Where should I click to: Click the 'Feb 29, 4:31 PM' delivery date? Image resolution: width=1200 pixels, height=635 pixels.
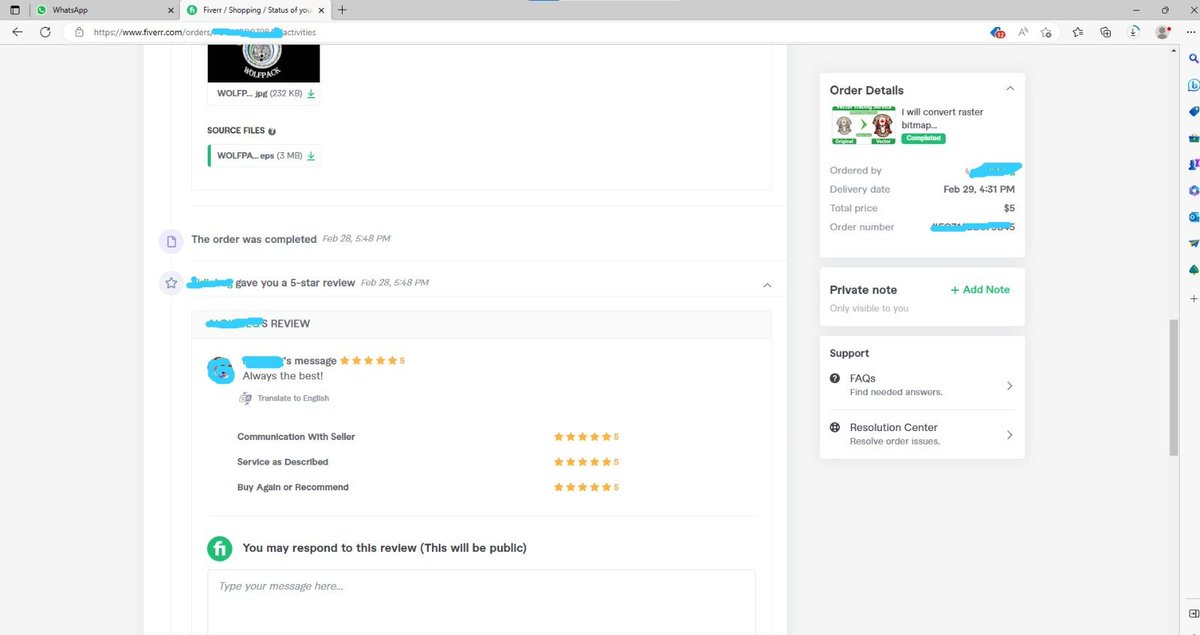point(979,189)
